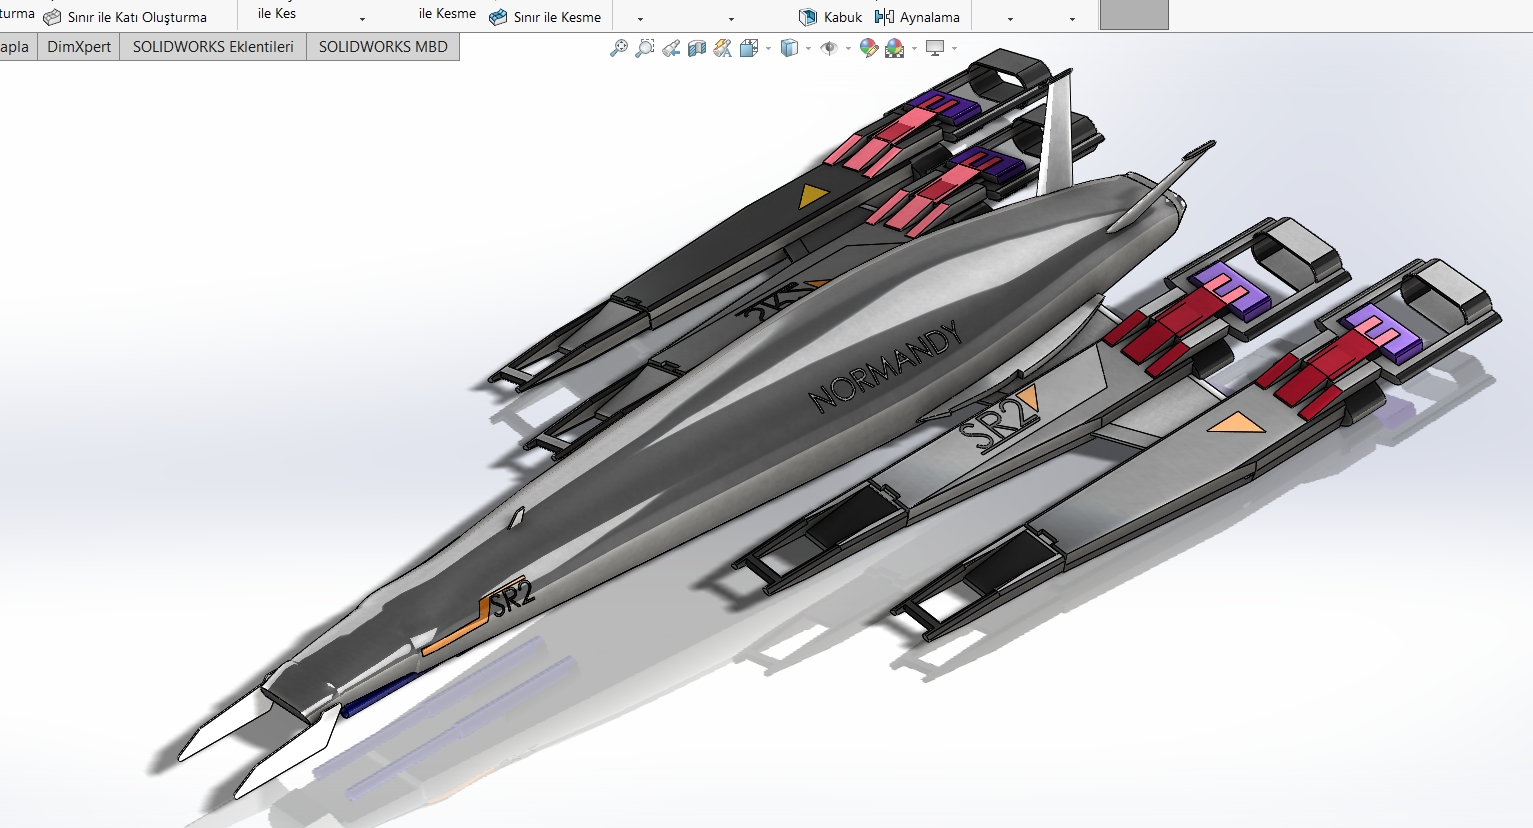The height and width of the screenshot is (828, 1533).
Task: Toggle the Hide/Show Items eye icon
Action: (x=829, y=48)
